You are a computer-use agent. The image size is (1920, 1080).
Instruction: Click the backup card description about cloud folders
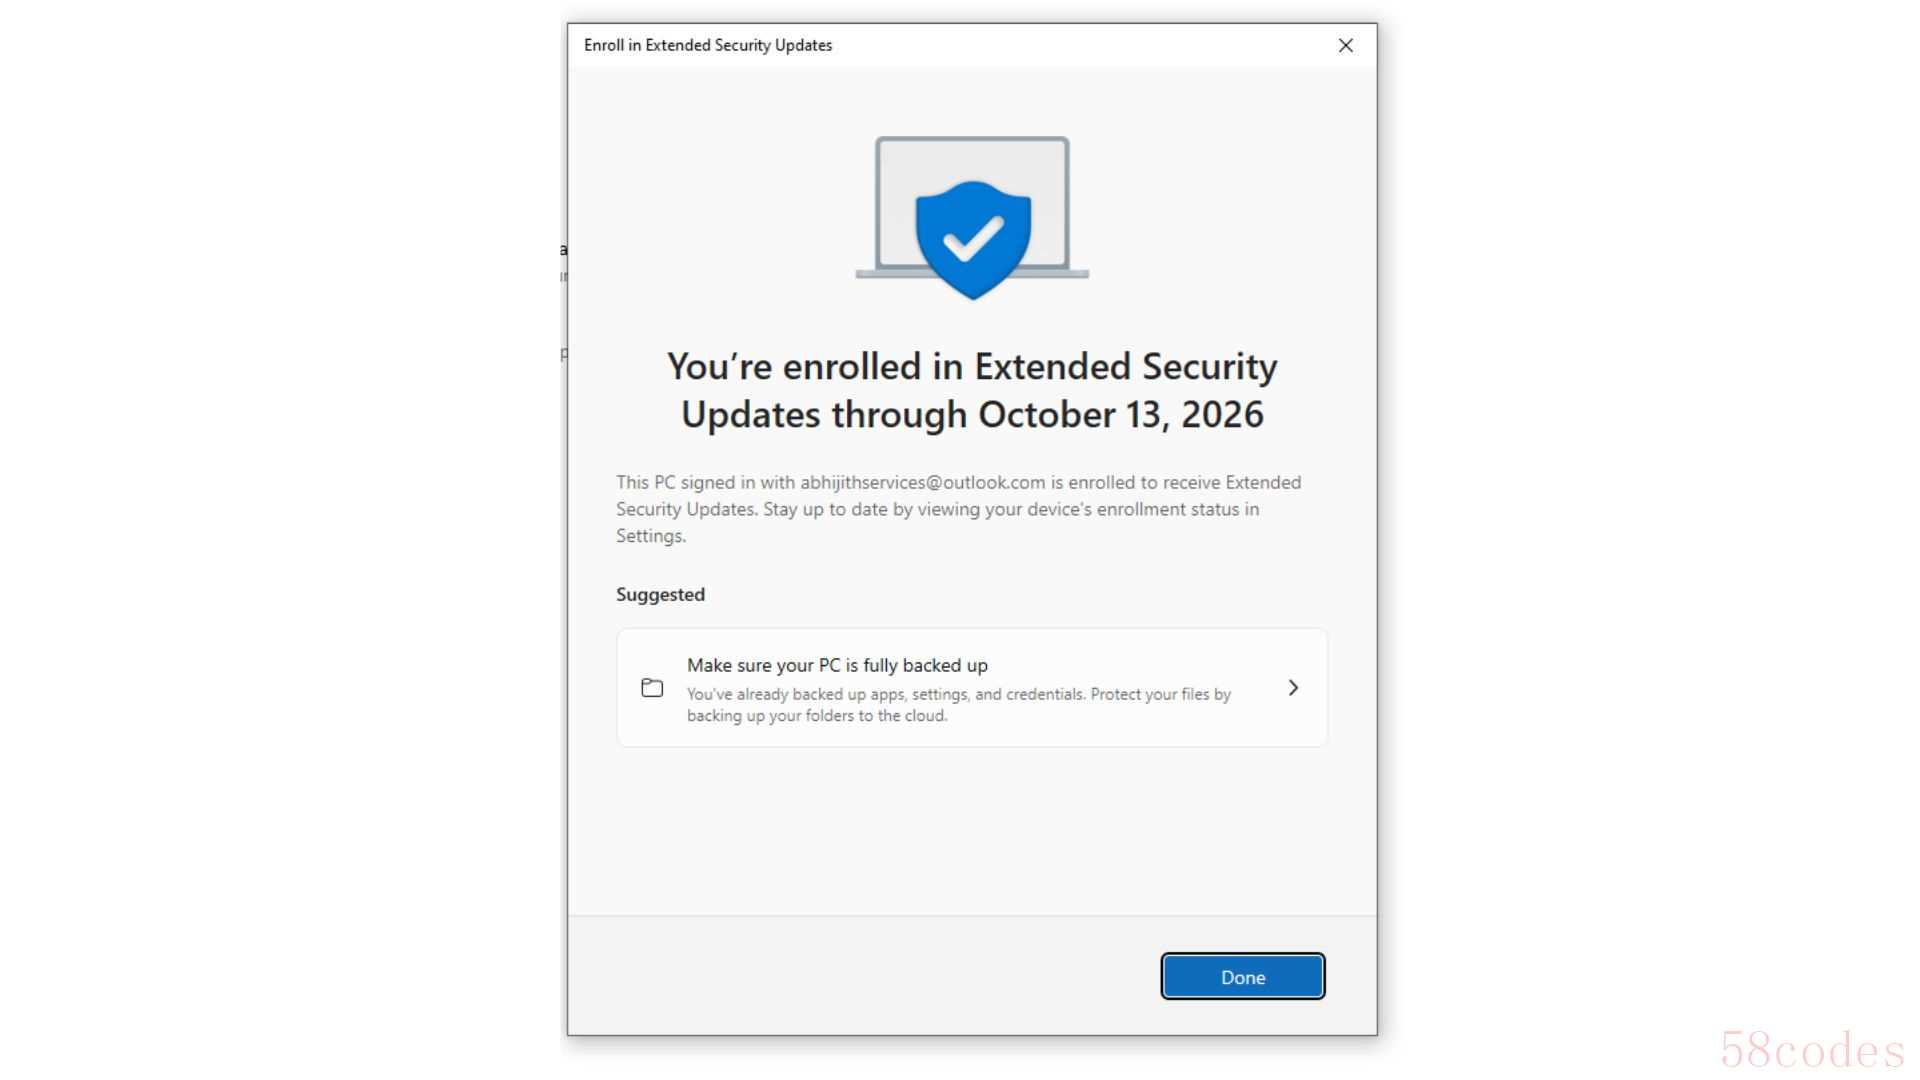coord(958,705)
